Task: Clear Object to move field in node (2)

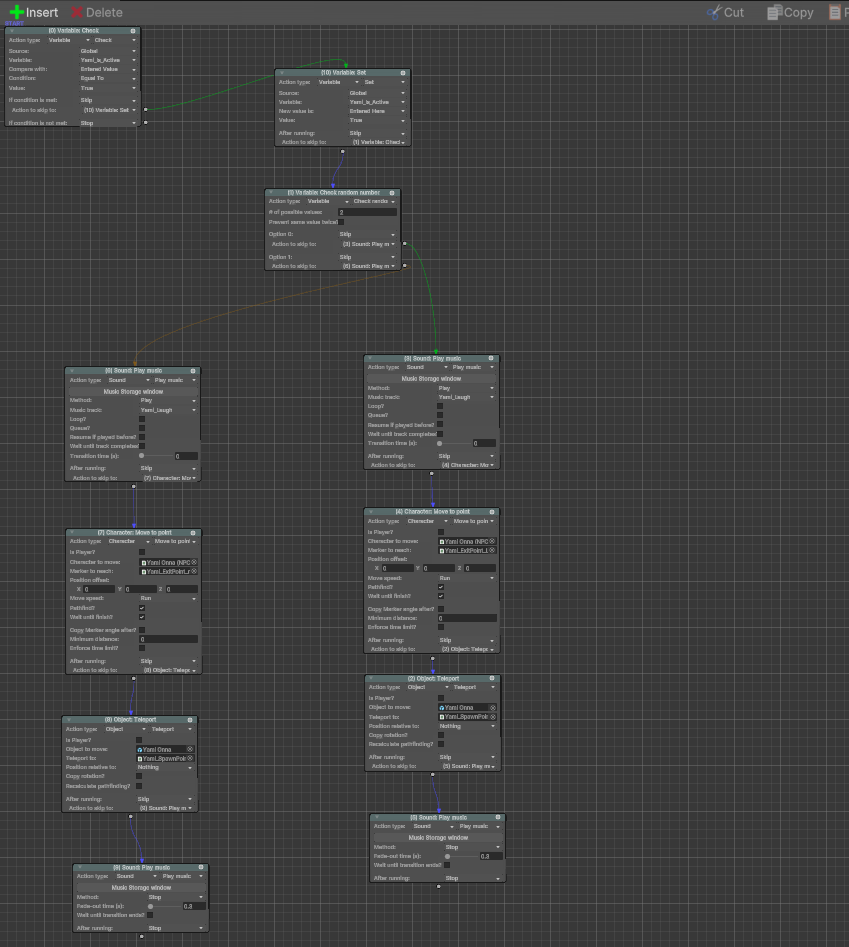Action: [x=493, y=707]
